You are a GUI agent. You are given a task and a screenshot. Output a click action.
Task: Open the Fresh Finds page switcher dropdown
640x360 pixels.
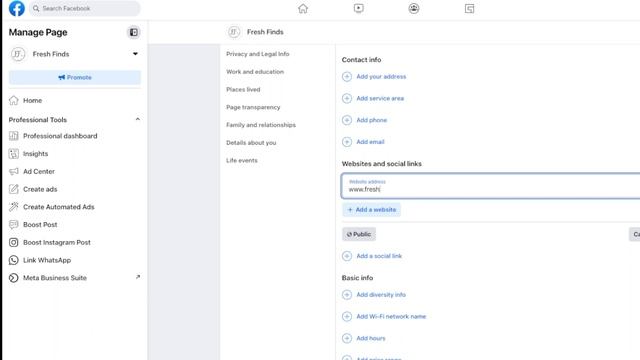[135, 54]
